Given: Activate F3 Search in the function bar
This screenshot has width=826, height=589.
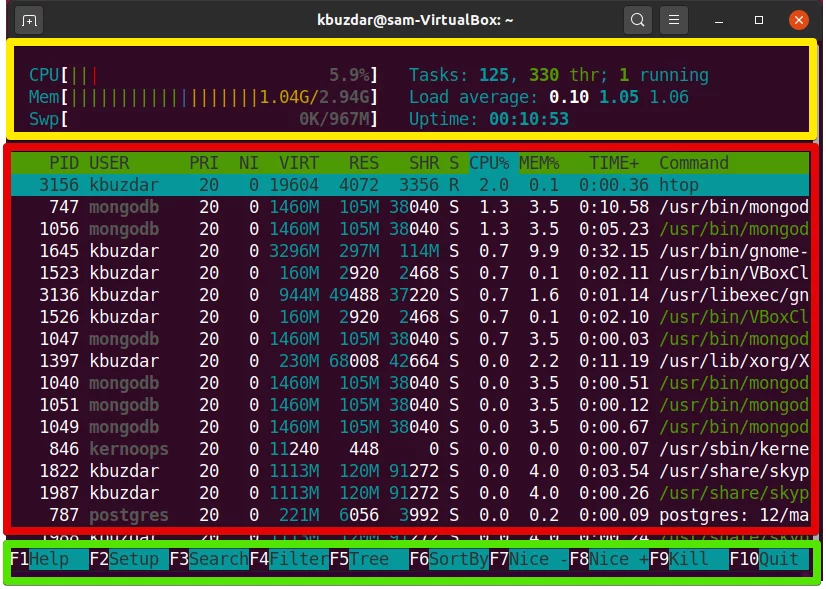Looking at the screenshot, I should (209, 559).
